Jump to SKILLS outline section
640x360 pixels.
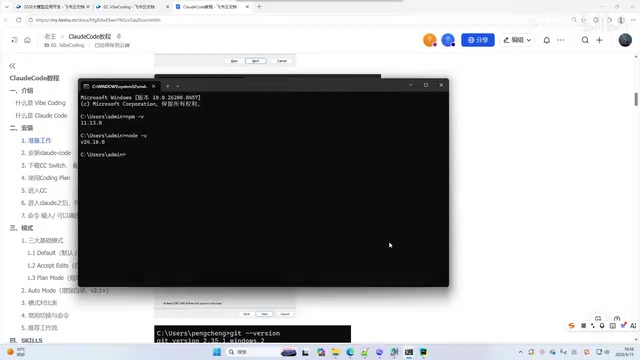point(26,340)
